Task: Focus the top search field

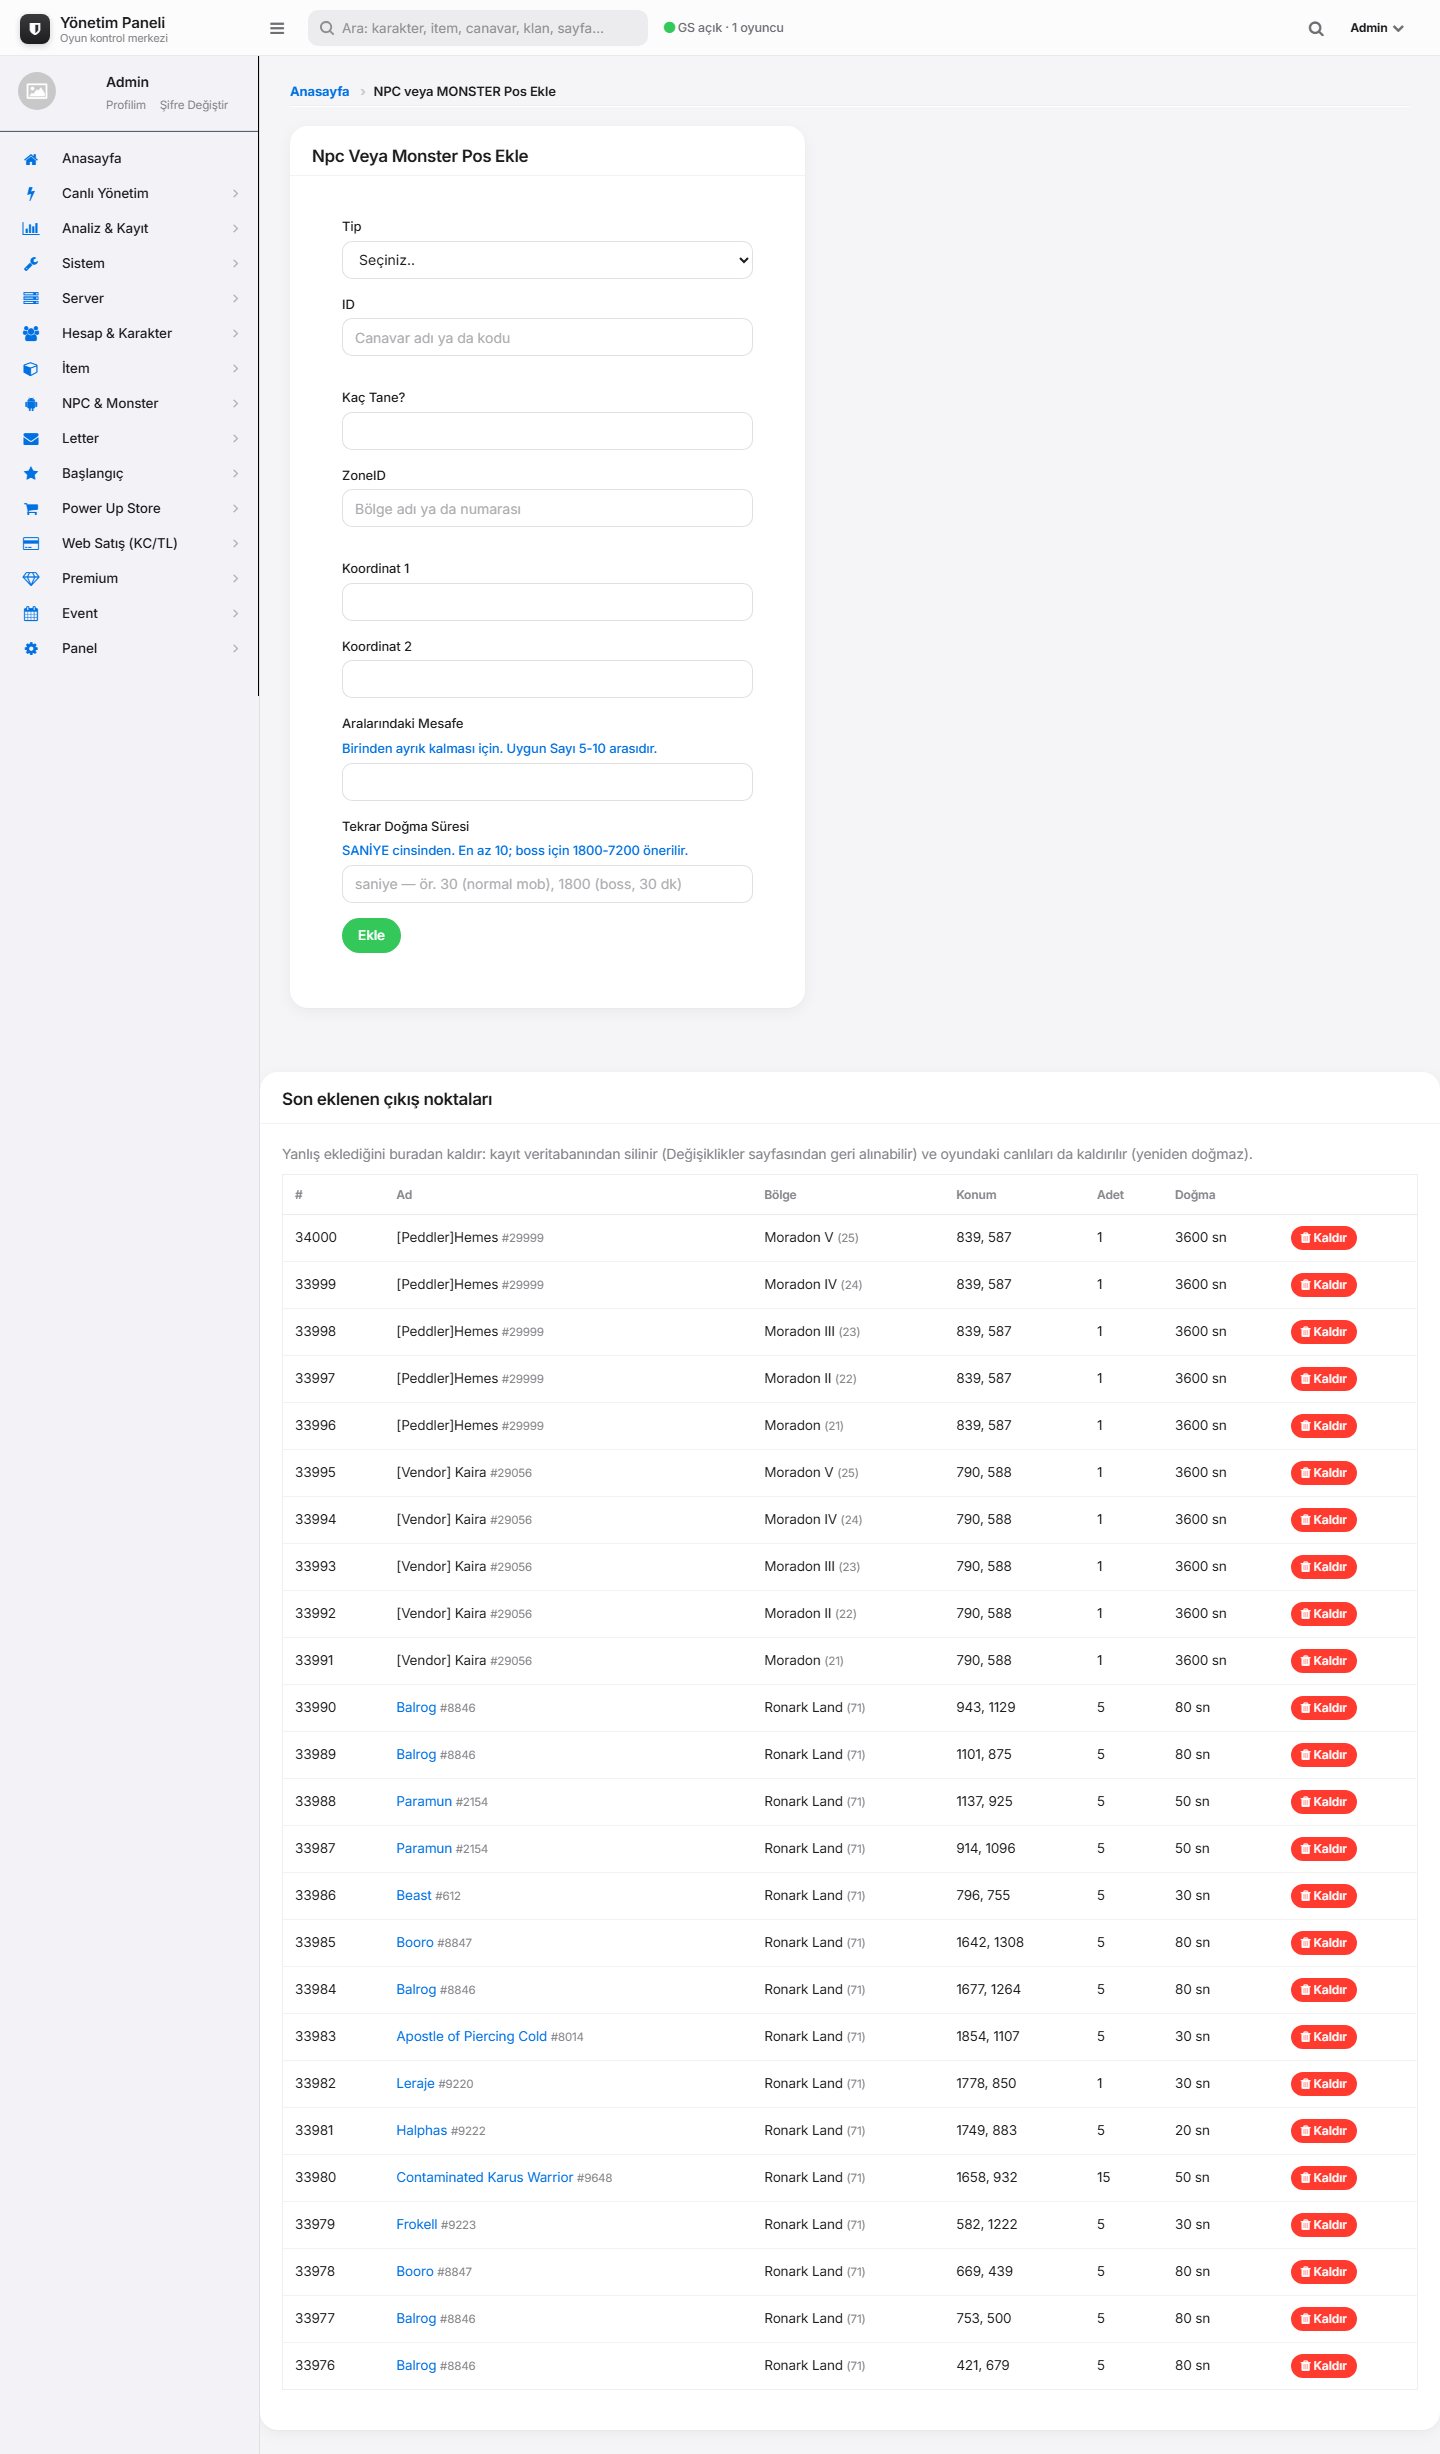Action: (478, 28)
